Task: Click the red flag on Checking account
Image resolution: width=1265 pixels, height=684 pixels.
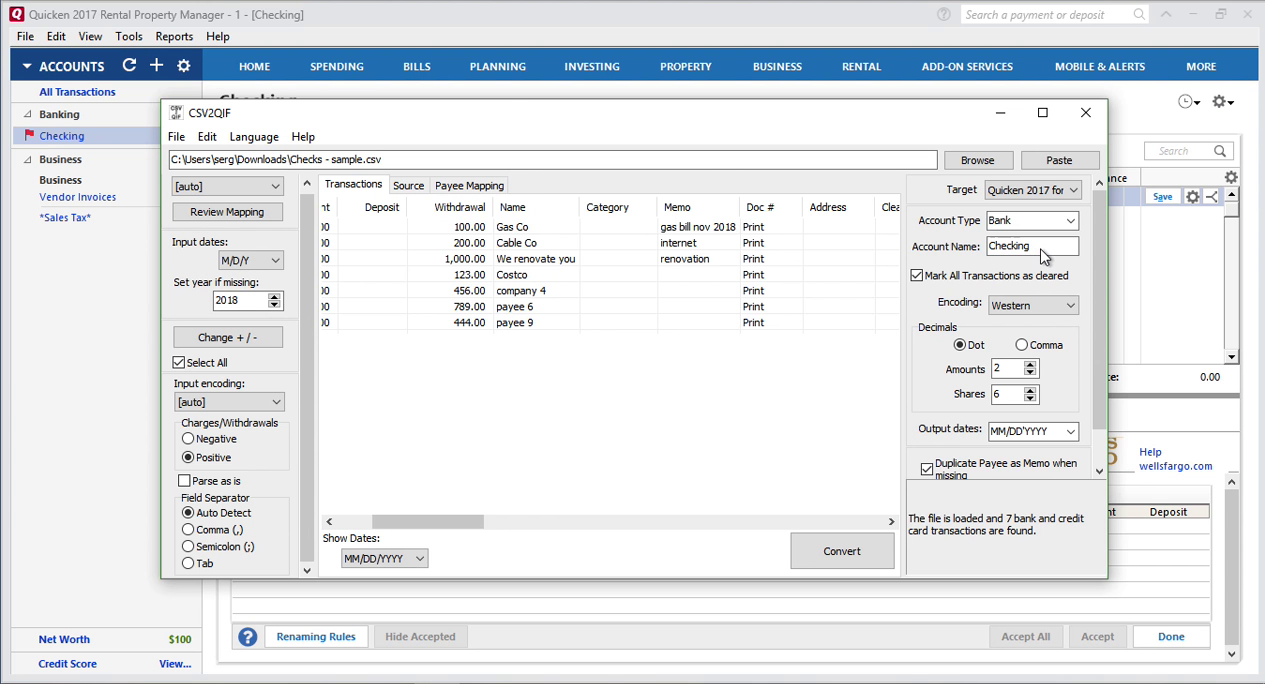Action: click(x=29, y=135)
